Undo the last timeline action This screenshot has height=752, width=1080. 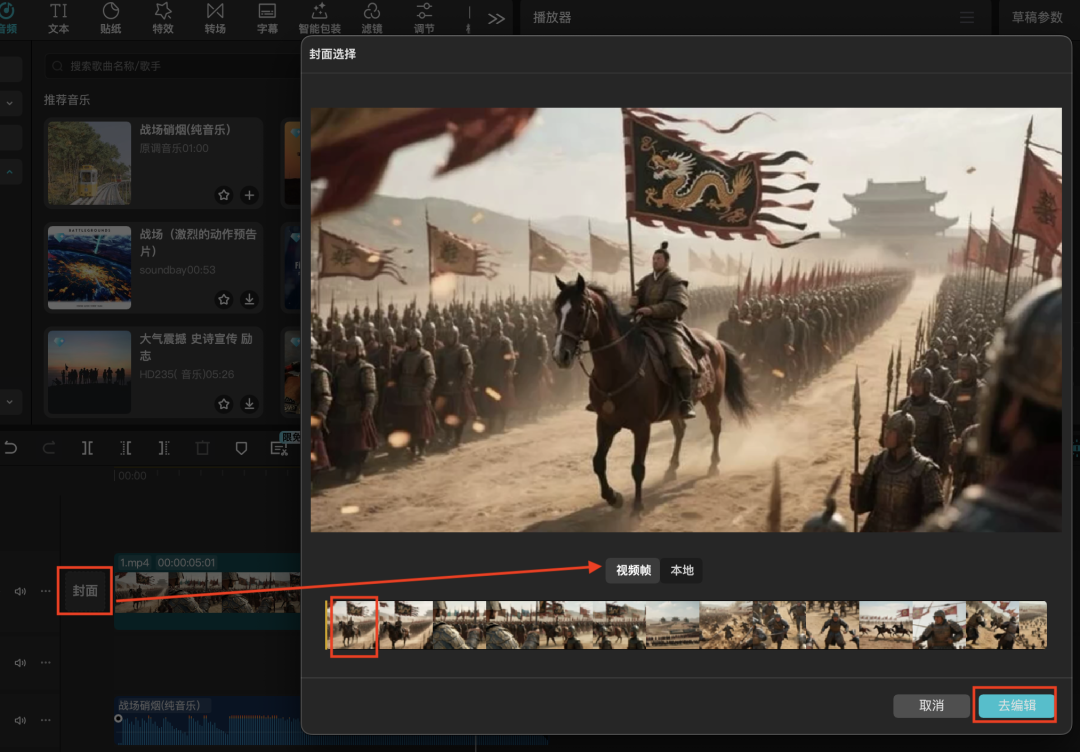10,448
